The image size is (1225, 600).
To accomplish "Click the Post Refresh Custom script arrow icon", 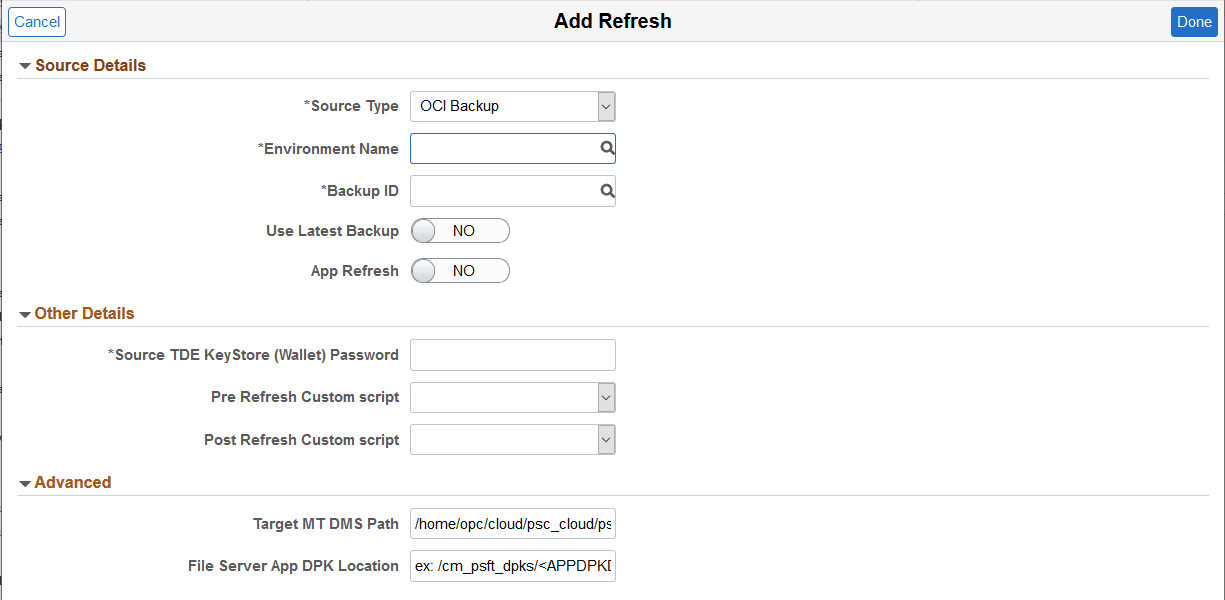I will click(605, 439).
